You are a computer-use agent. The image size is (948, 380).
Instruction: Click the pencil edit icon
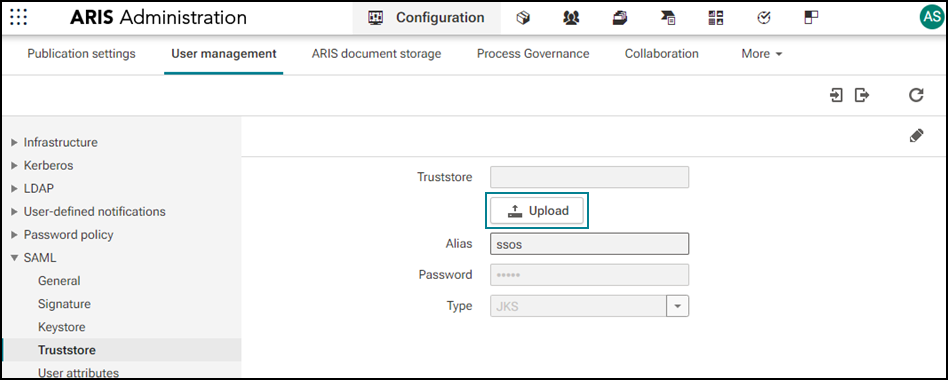[917, 136]
